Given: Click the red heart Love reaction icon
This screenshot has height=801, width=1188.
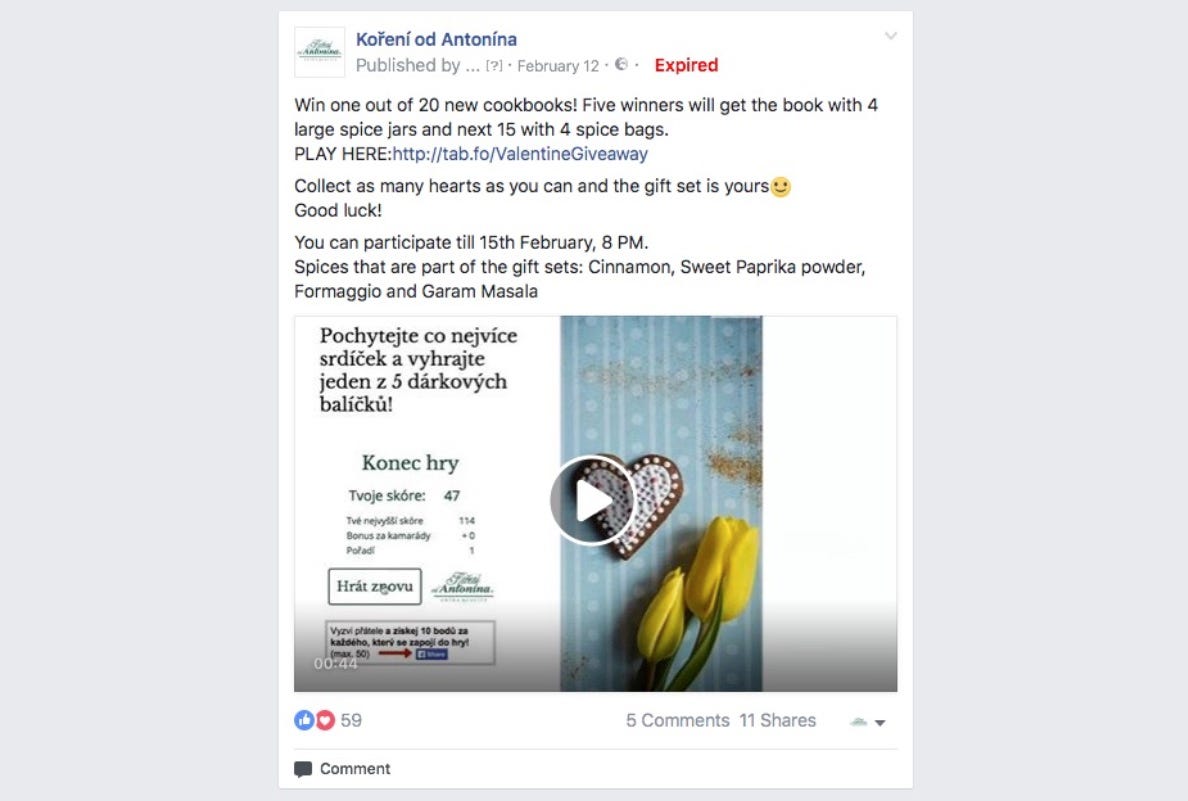Looking at the screenshot, I should coord(325,720).
